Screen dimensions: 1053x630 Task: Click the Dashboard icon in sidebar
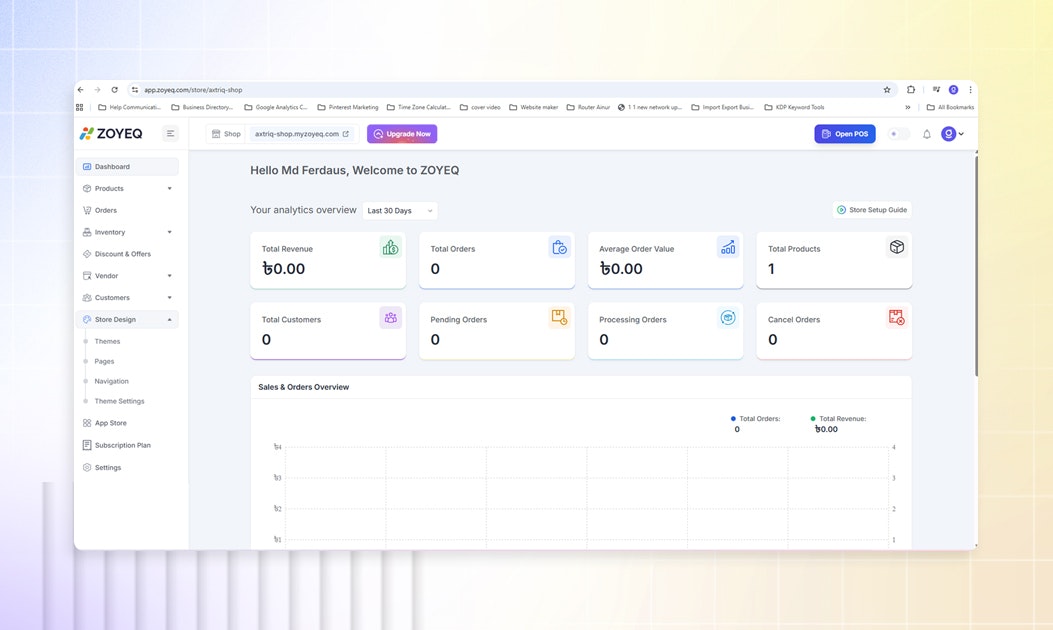pos(87,167)
